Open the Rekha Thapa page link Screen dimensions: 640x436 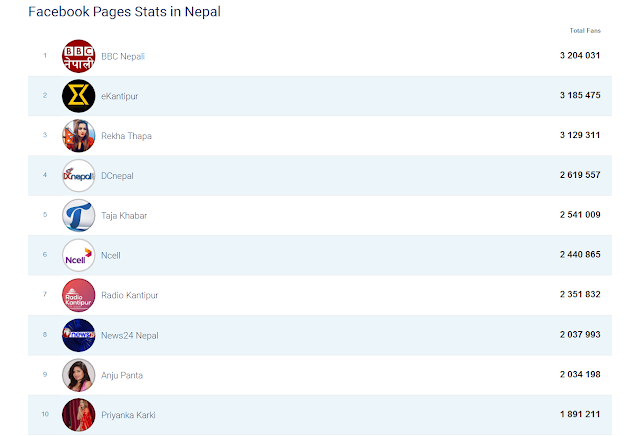(126, 136)
